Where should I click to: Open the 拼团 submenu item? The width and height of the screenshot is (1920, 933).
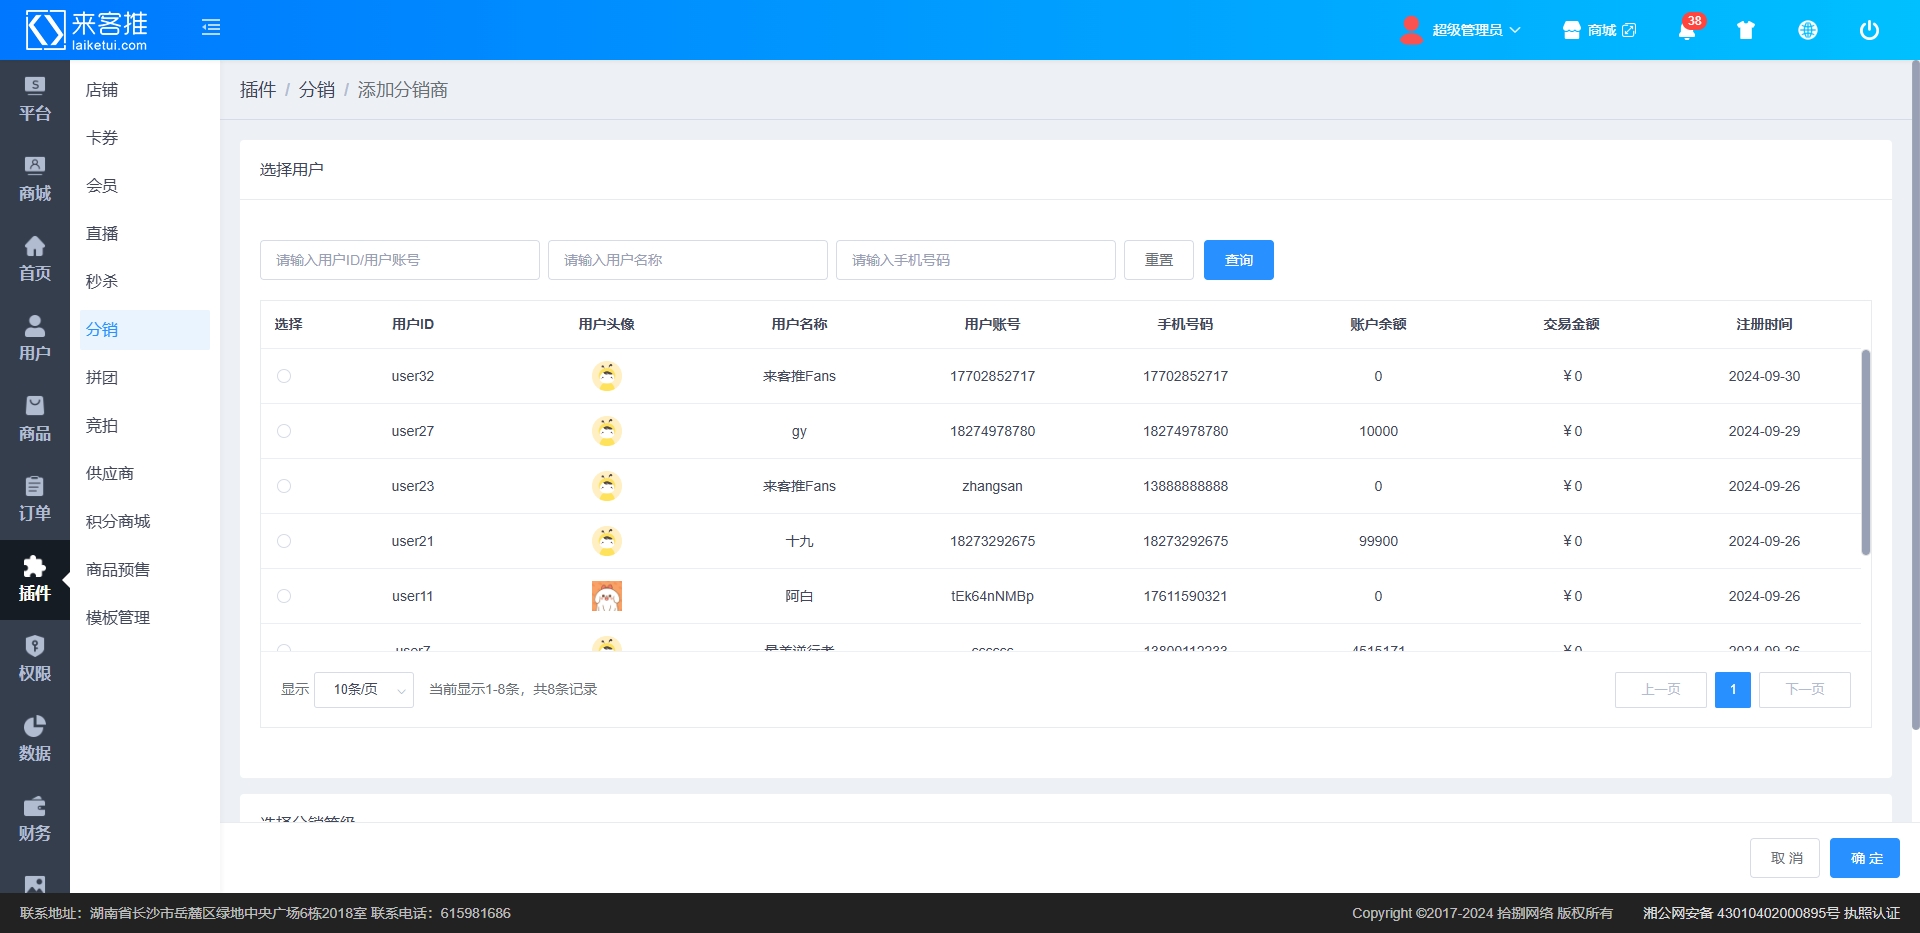102,378
